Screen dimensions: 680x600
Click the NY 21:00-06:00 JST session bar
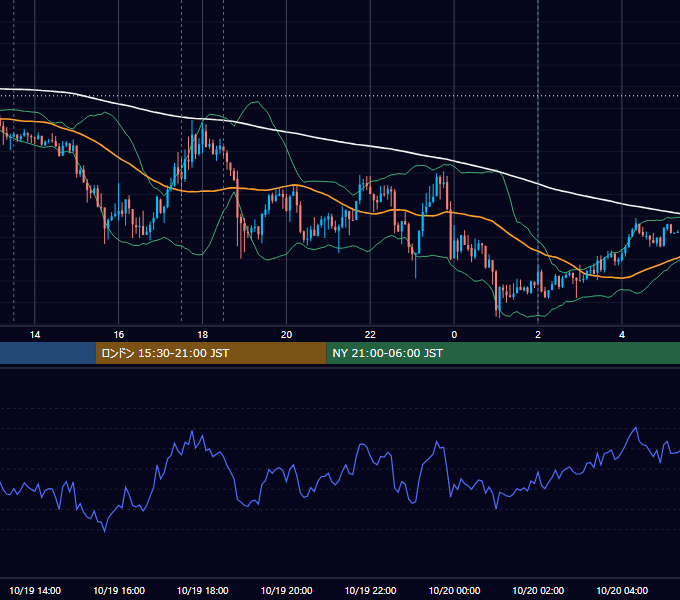pyautogui.click(x=503, y=353)
